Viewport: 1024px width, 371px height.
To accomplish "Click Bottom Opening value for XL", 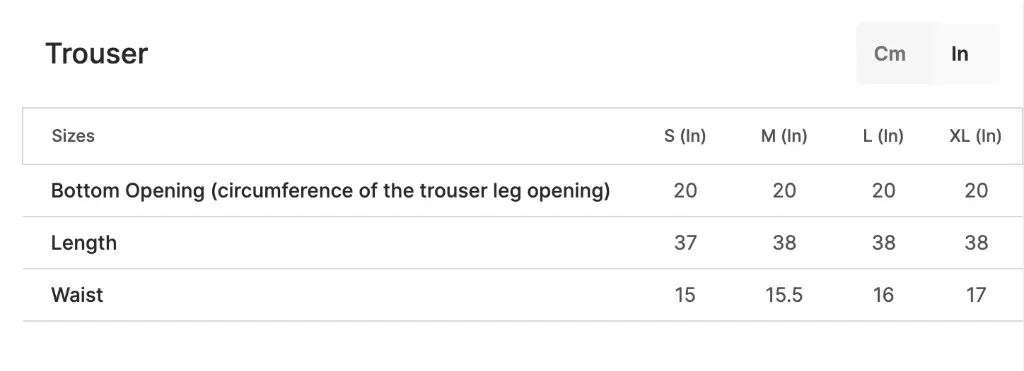I will (x=976, y=191).
